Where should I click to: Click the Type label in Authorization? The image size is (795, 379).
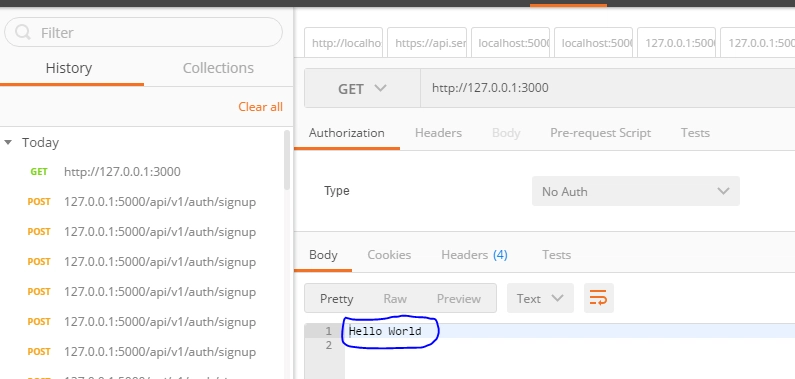coord(337,191)
